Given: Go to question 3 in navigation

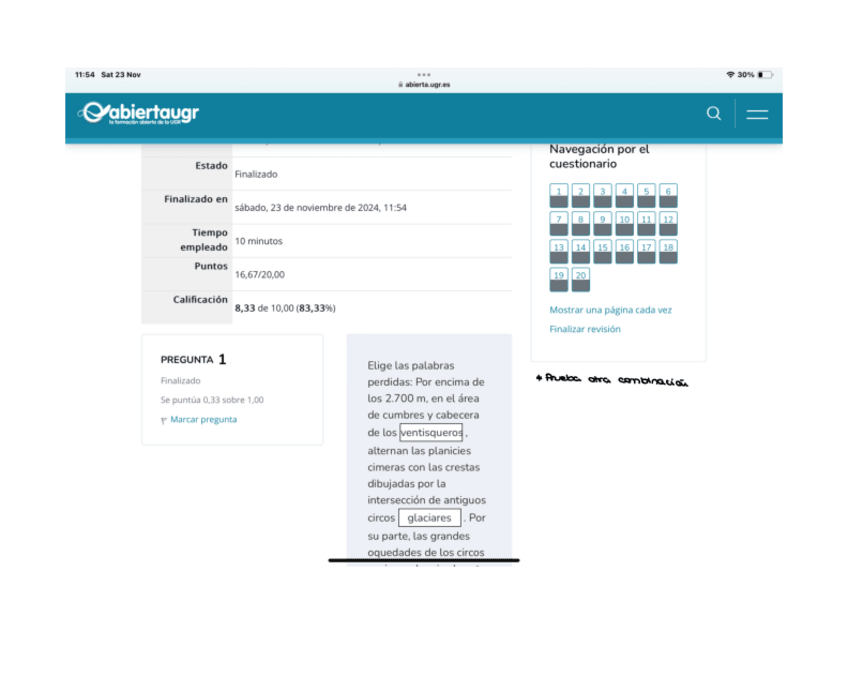Looking at the screenshot, I should pos(602,196).
